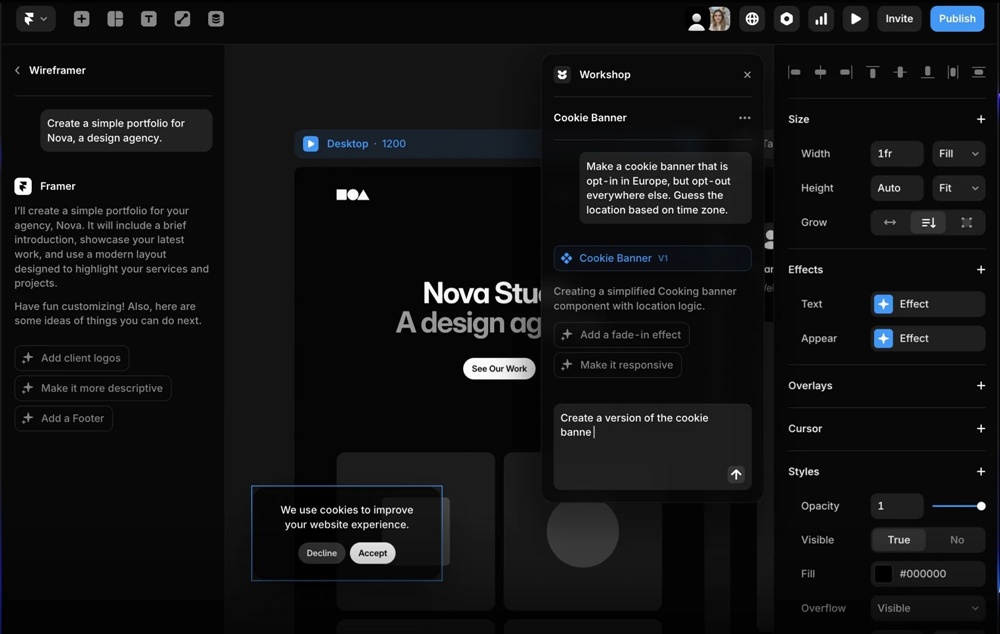Click the Preview play button
This screenshot has height=634, width=1000.
(x=856, y=18)
